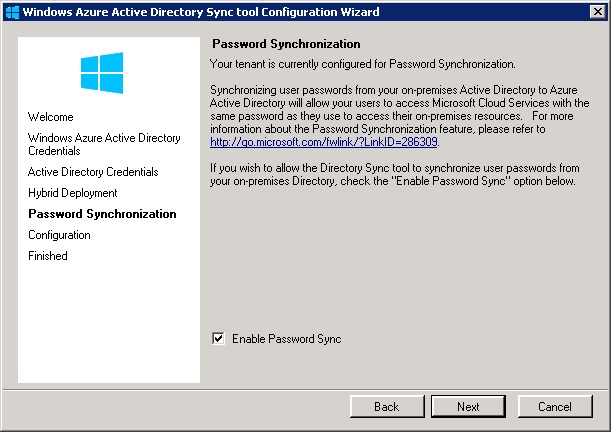Select Windows Azure Active Directory Credentials step

[104, 144]
